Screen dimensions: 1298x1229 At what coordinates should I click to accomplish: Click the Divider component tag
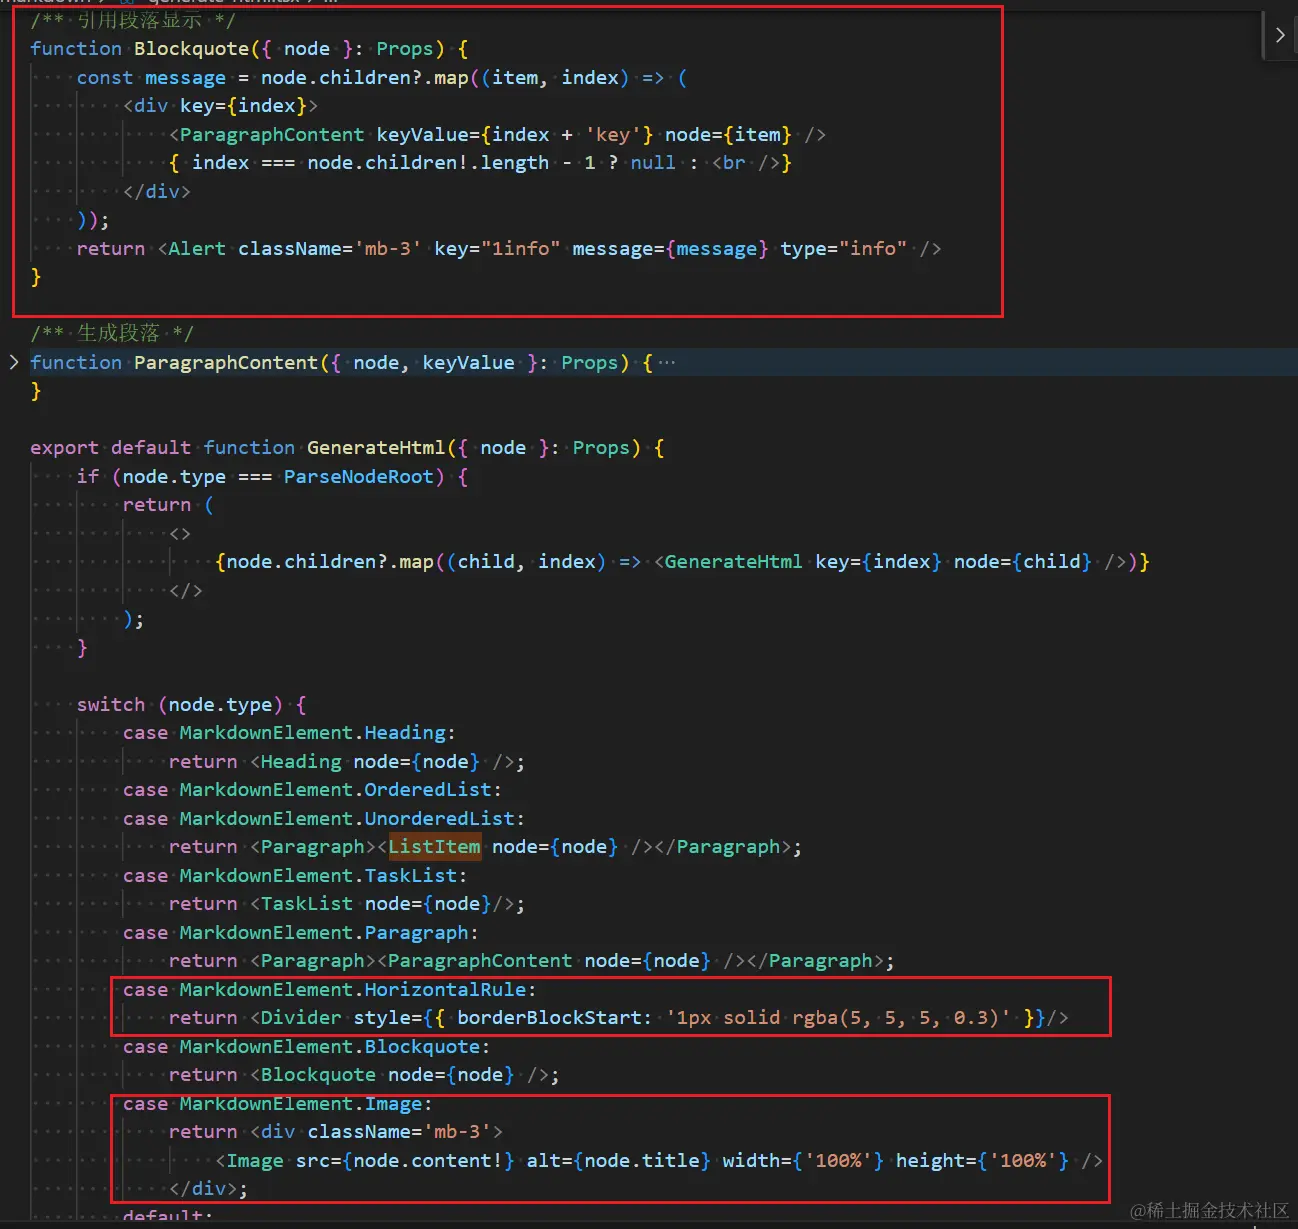click(x=301, y=1018)
